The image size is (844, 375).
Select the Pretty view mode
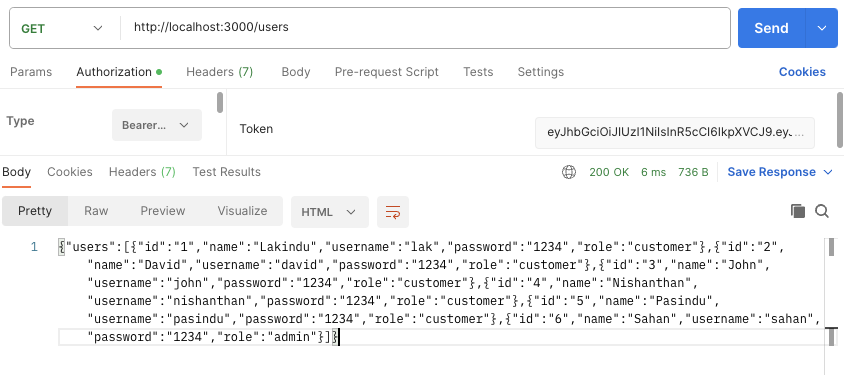click(35, 211)
